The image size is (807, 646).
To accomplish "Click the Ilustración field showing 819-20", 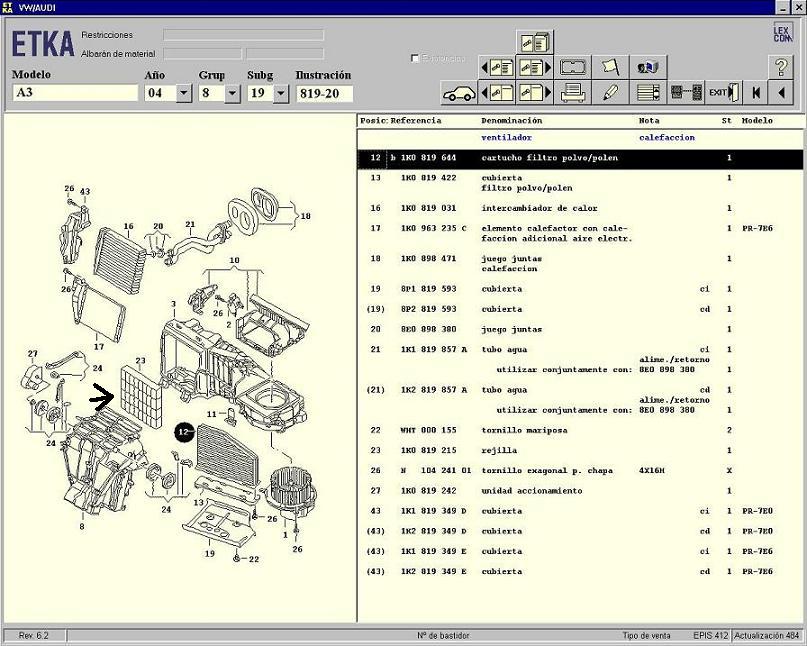I will (x=325, y=93).
